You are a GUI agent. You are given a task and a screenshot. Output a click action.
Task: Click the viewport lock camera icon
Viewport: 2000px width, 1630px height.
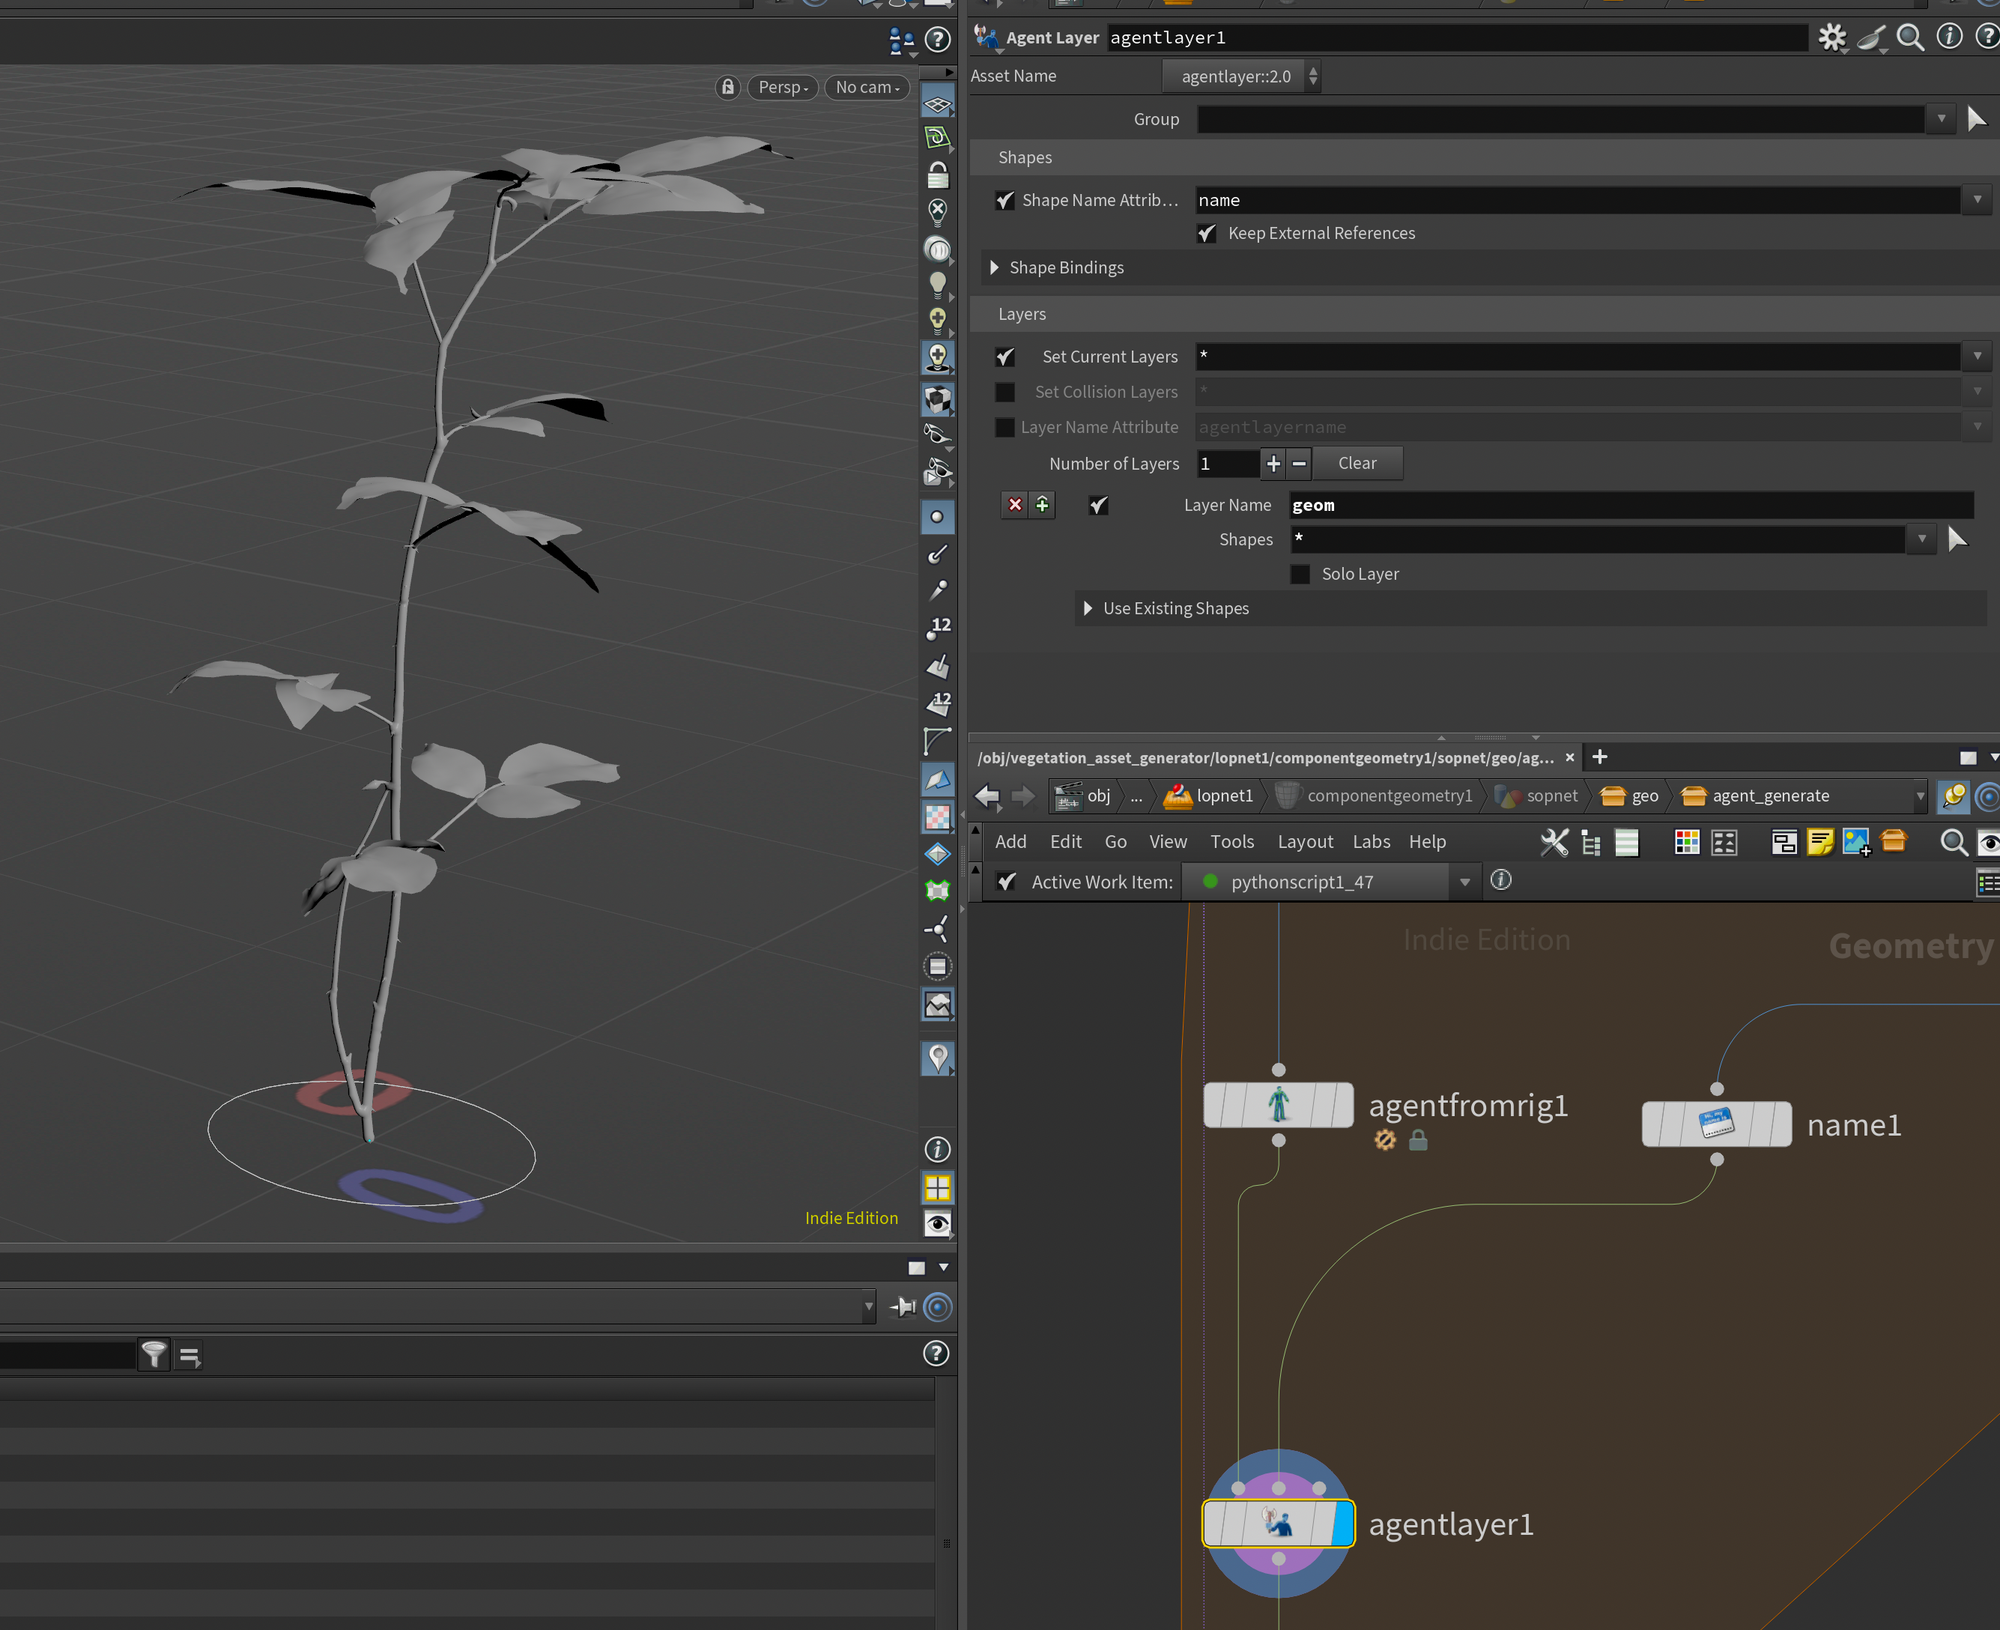coord(728,87)
